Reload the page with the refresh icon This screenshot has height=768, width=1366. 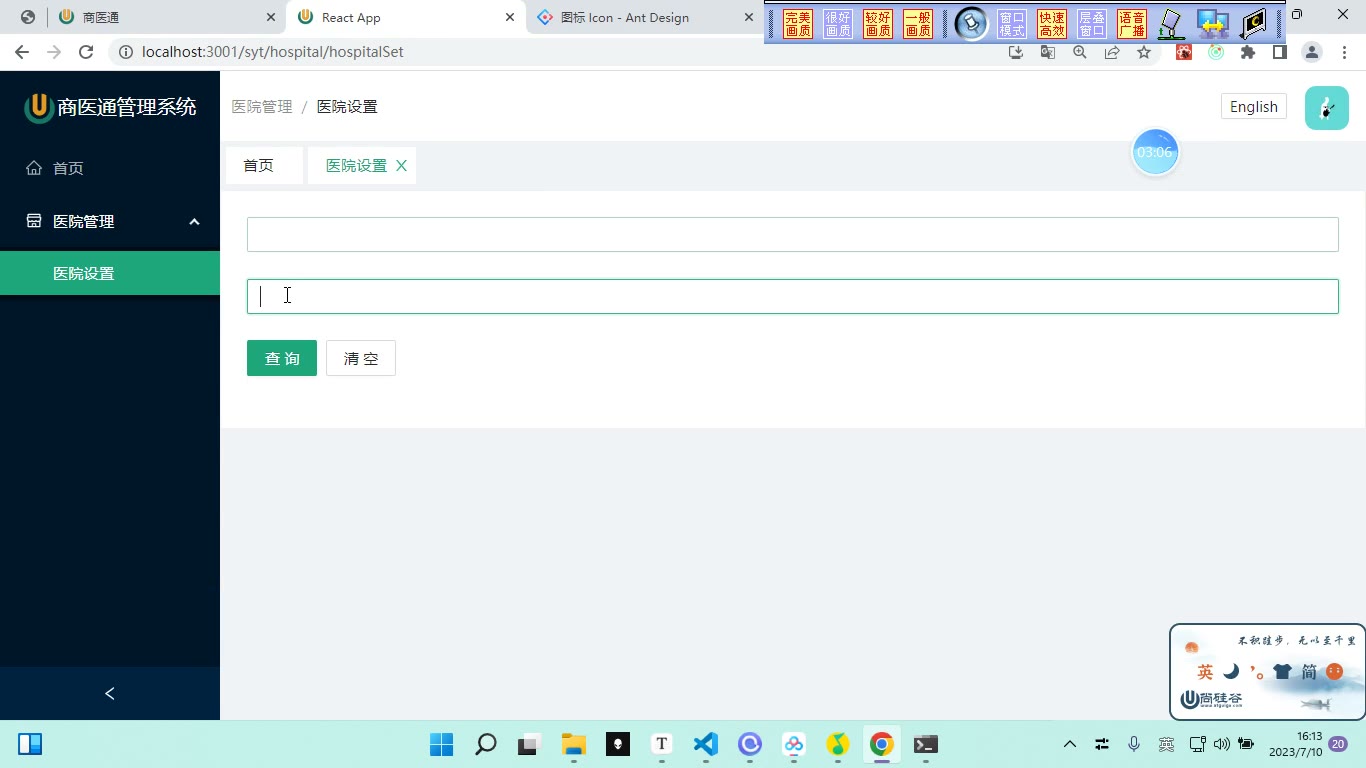86,52
